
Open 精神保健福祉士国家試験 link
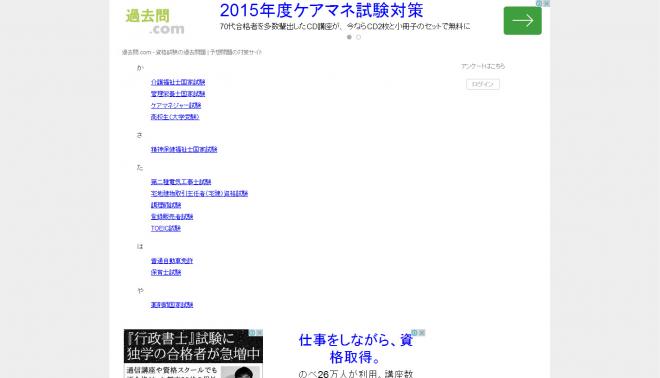coord(184,149)
